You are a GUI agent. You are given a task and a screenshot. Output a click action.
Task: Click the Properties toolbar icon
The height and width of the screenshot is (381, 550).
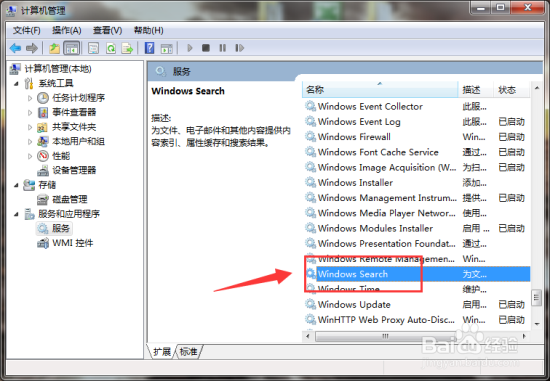[93, 48]
